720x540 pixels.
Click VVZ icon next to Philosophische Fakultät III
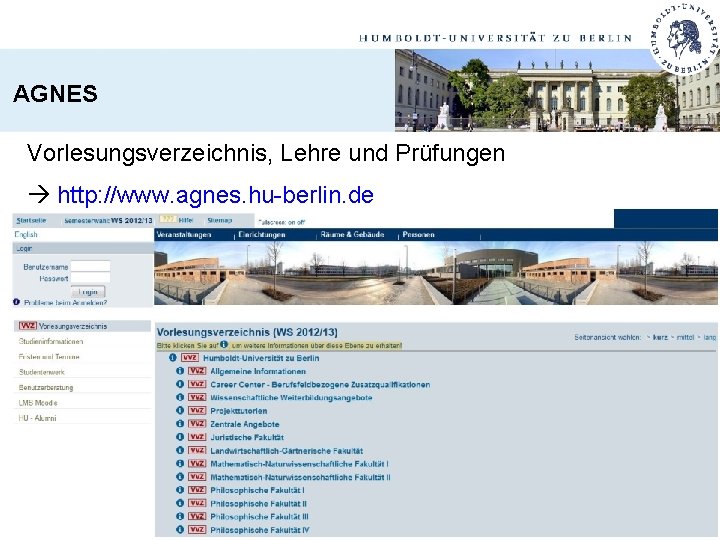click(197, 517)
